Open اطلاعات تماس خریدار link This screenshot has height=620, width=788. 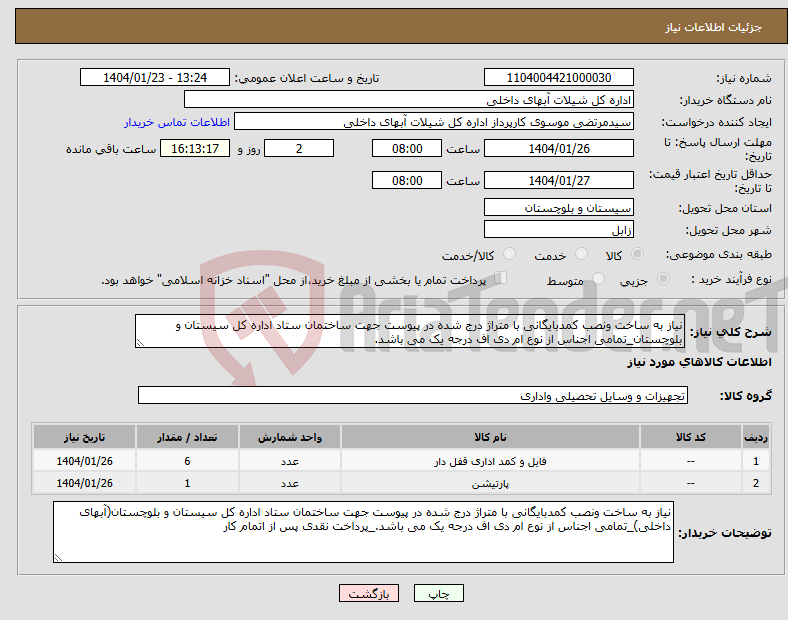(x=177, y=122)
